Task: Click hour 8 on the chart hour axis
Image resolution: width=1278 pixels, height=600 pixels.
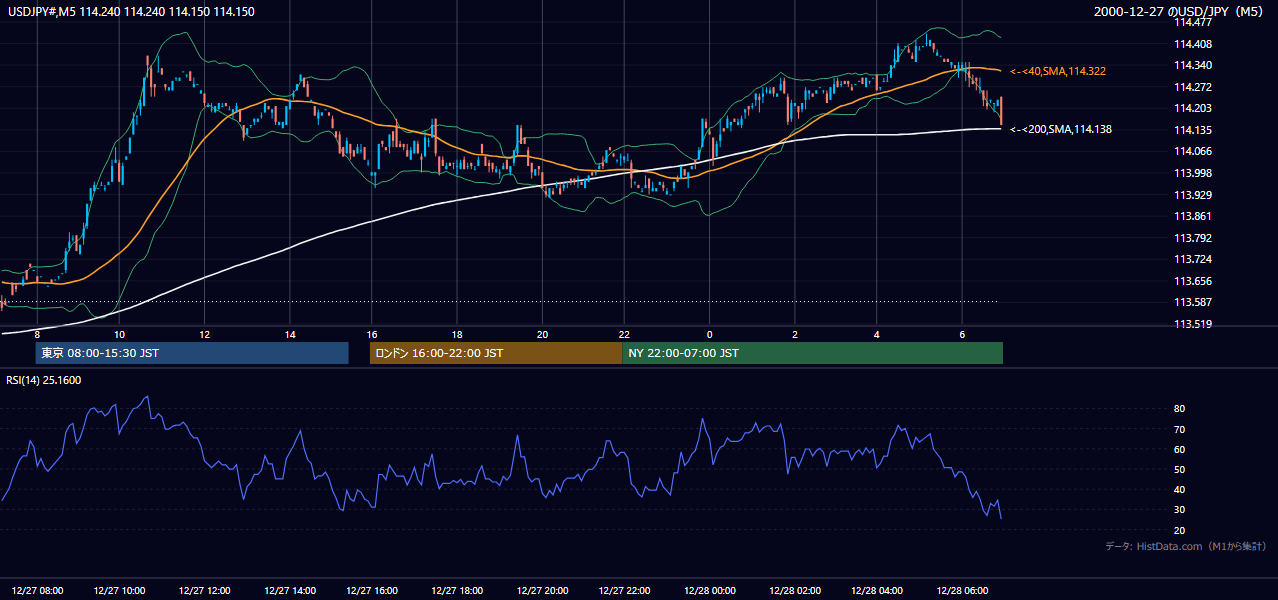Action: [37, 334]
